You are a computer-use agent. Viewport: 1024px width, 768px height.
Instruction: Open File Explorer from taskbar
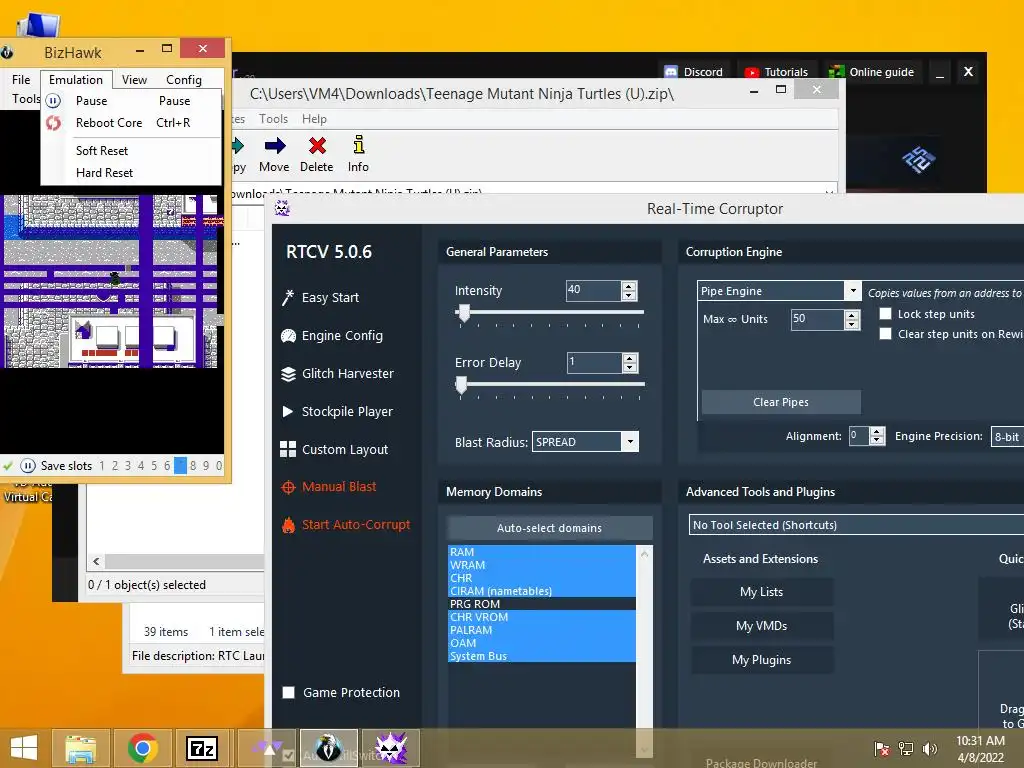(x=80, y=748)
